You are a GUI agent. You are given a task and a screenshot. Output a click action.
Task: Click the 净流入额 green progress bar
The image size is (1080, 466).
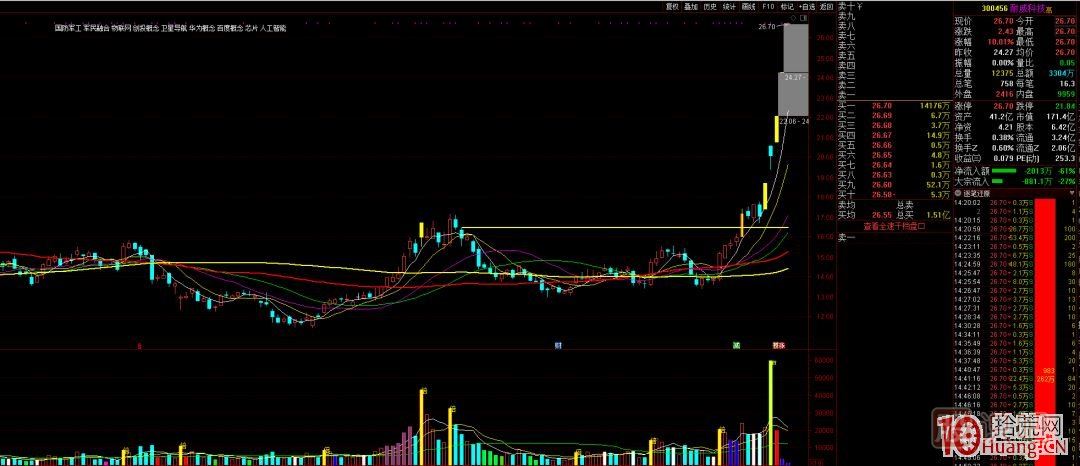tap(1002, 171)
